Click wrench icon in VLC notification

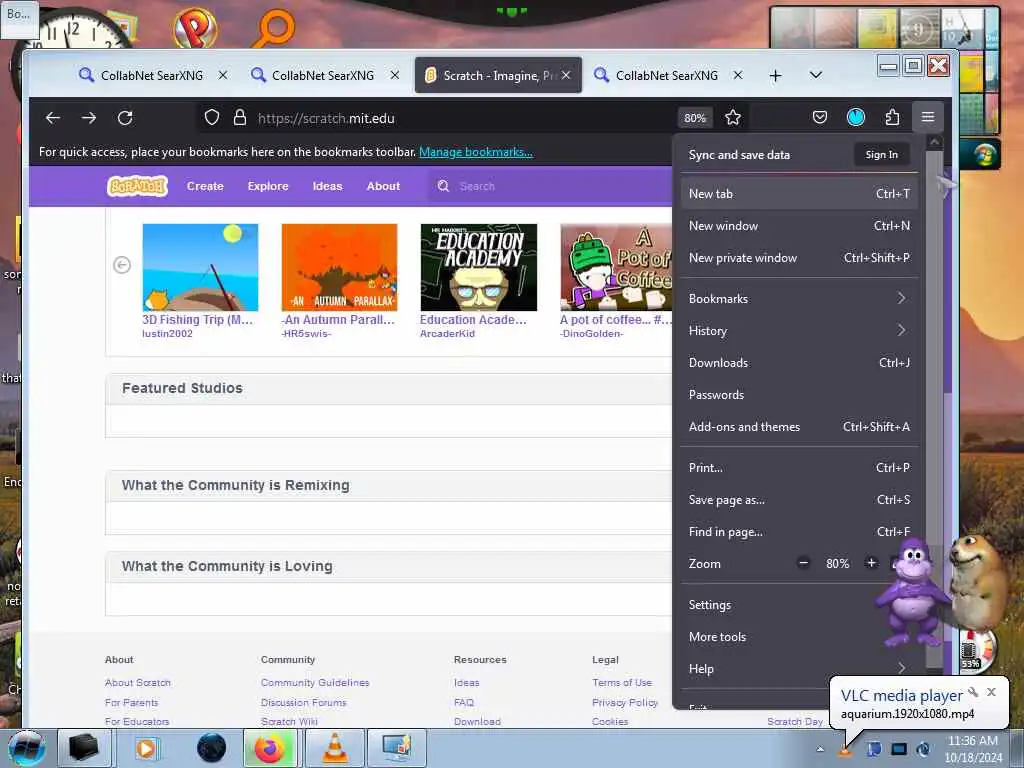[x=973, y=692]
